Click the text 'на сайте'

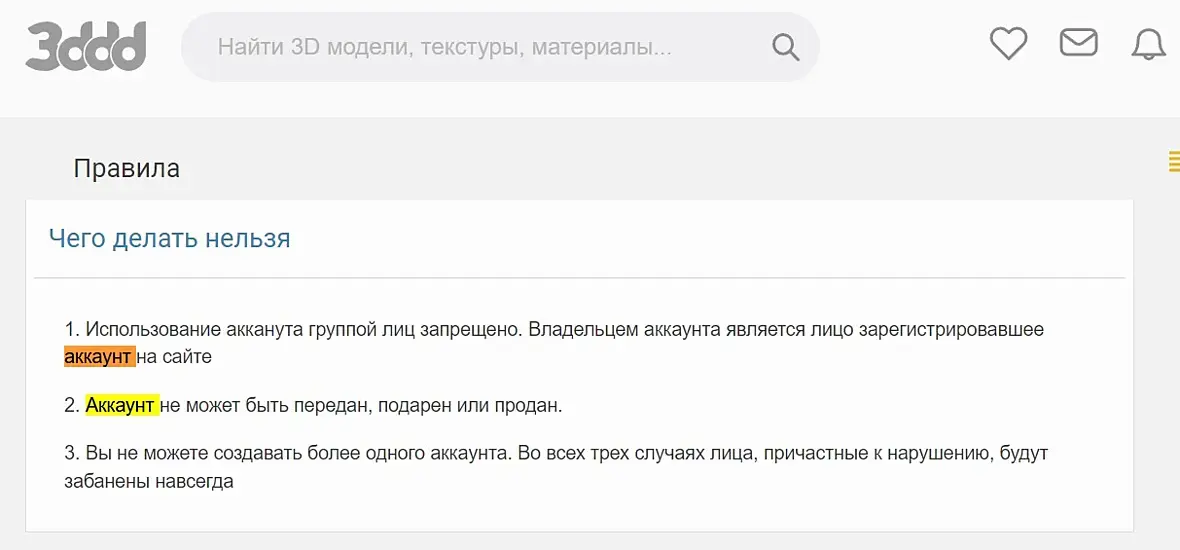pyautogui.click(x=174, y=356)
